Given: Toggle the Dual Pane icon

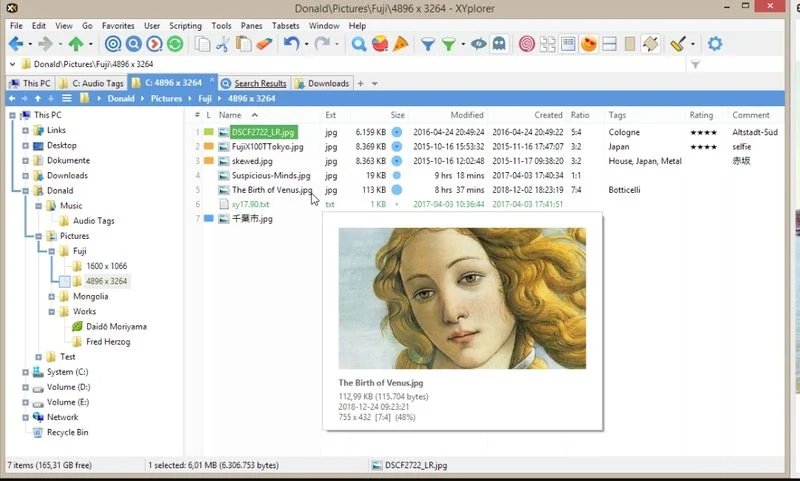Looking at the screenshot, I should pos(609,44).
